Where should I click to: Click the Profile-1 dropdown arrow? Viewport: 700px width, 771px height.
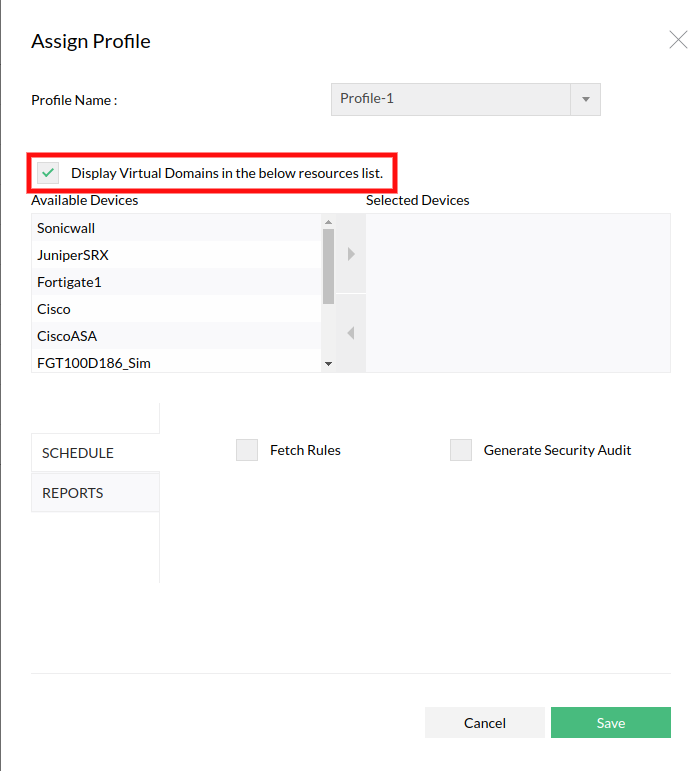(x=585, y=99)
